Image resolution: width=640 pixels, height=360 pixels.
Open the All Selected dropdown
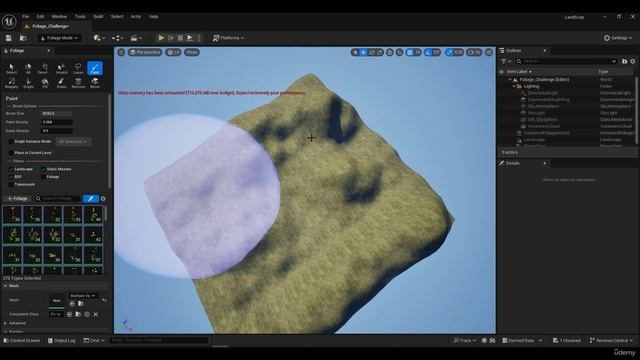[73, 142]
